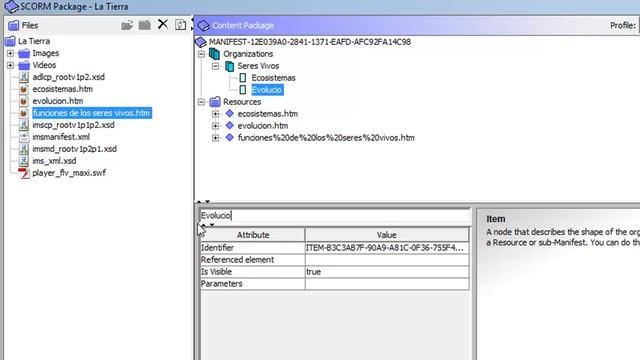Click the black X delete icon in Files toolbar
Viewport: 640px width, 360px height.
pos(163,24)
